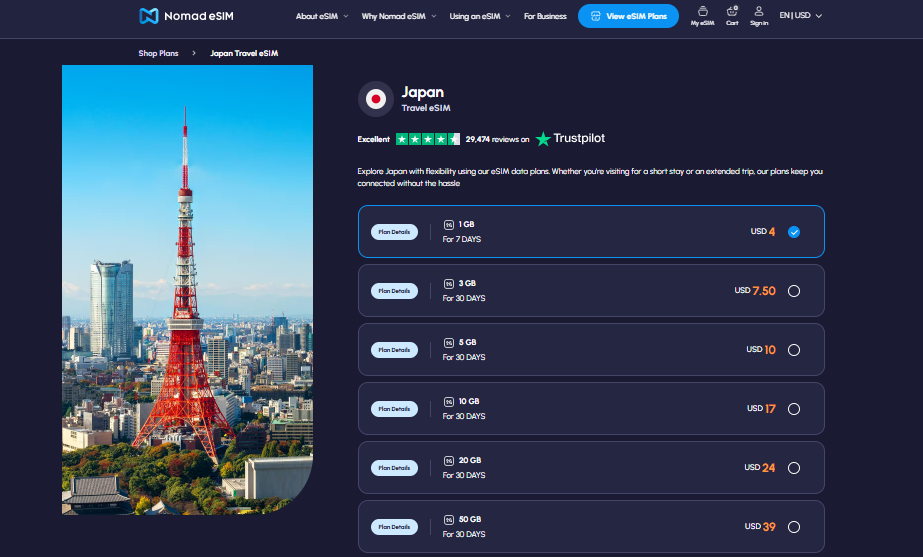Open Plan Details for 3 GB plan
Viewport: 923px width, 557px height.
[x=394, y=291]
